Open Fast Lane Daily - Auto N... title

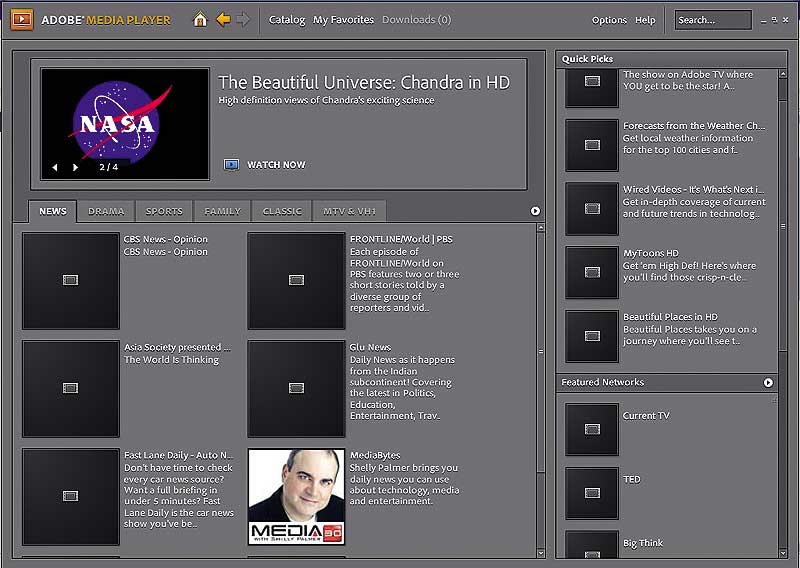point(179,455)
